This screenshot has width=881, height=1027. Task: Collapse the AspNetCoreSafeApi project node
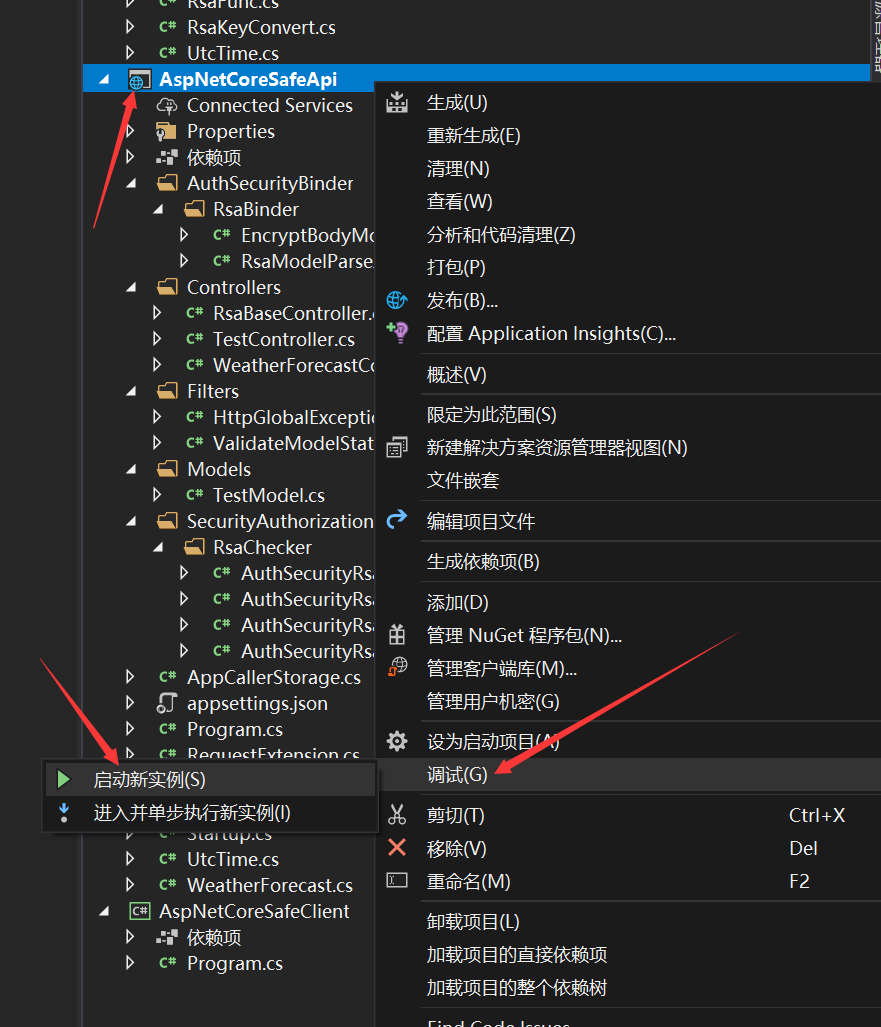coord(104,80)
